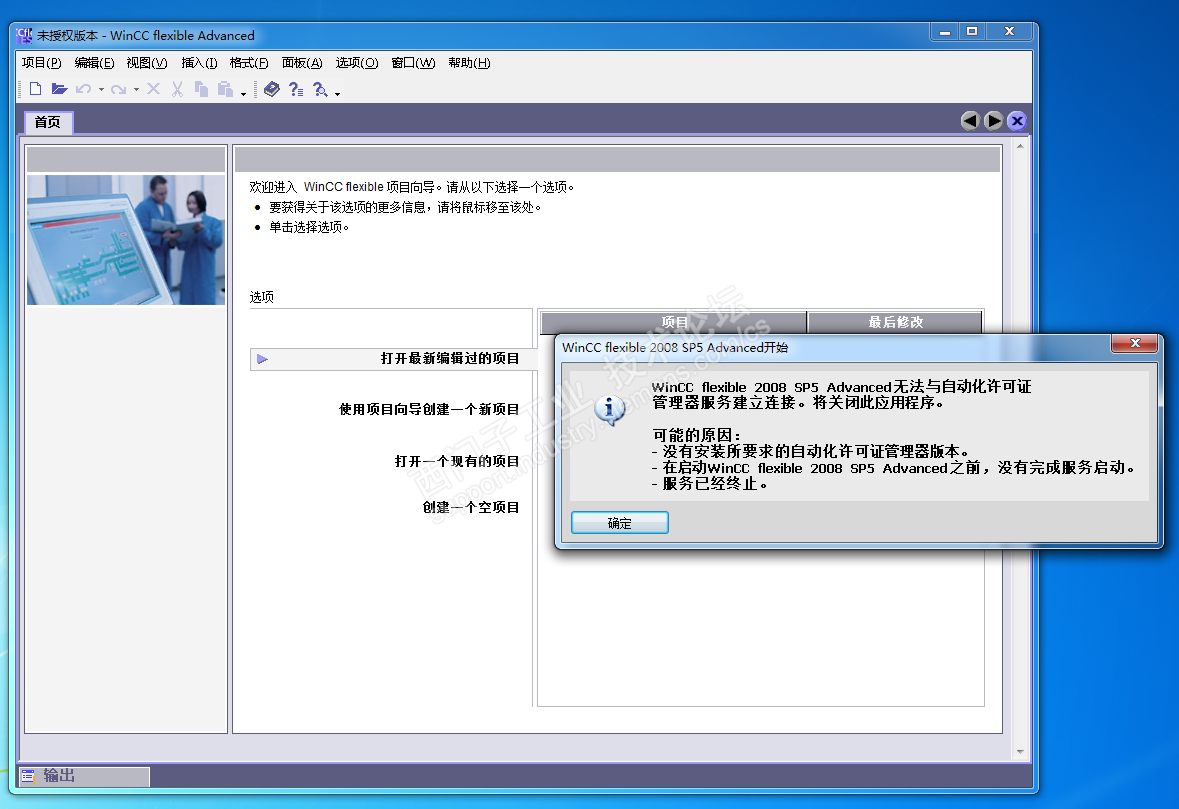Screen dimensions: 1179x809
Task: Click the Copy icon in toolbar
Action: pos(201,89)
